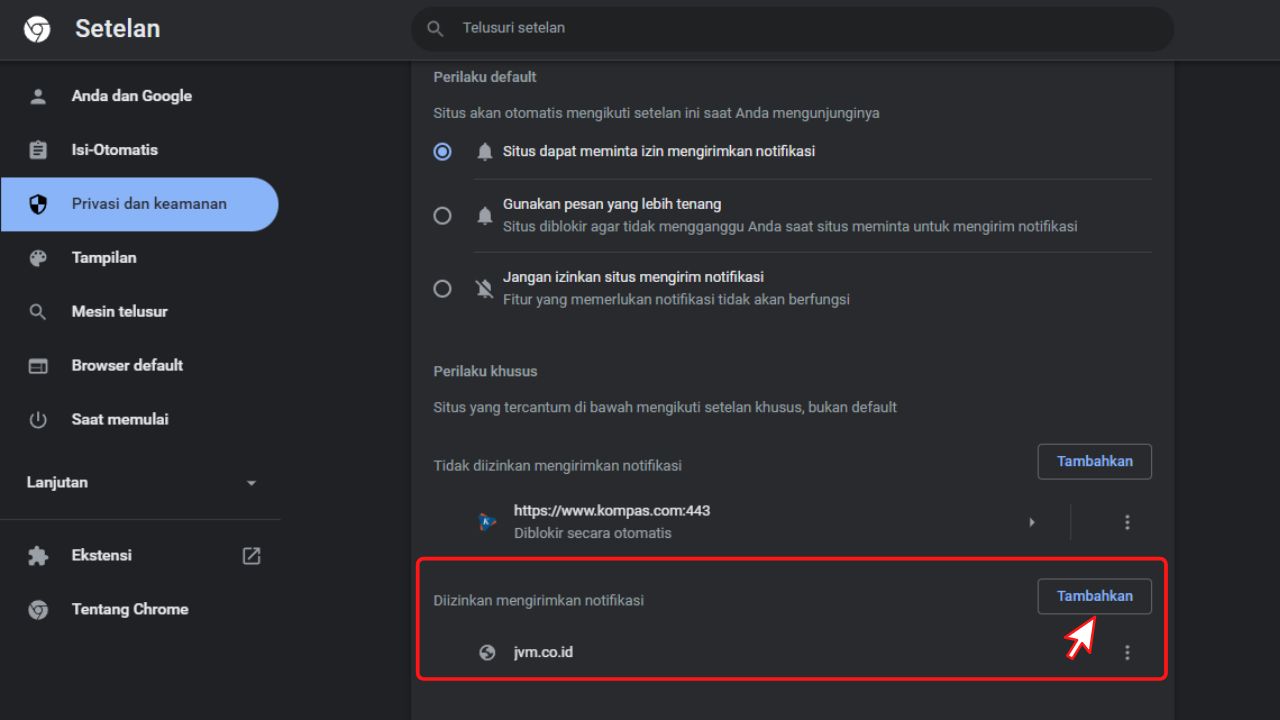The image size is (1280, 720).
Task: Click the shield icon for Privasi dan keamanan
Action: click(38, 205)
